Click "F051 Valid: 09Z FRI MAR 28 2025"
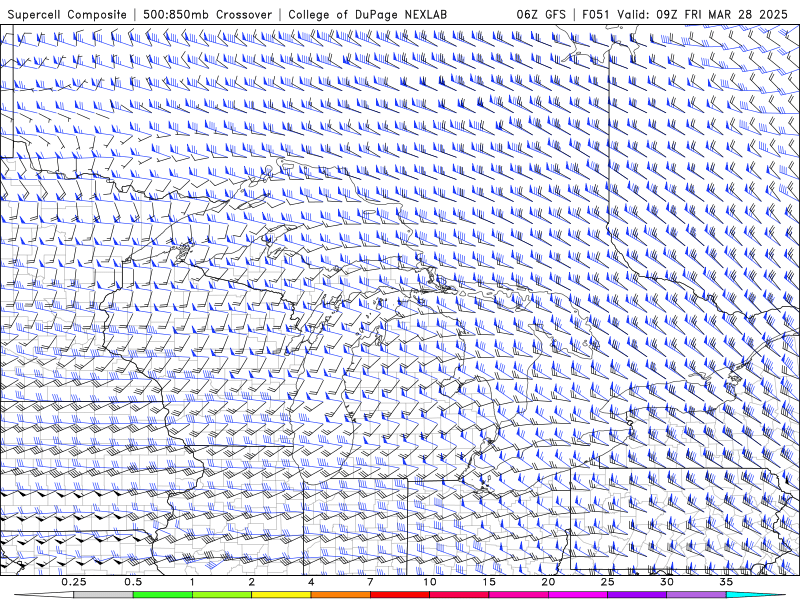The image size is (800, 600). 685,14
